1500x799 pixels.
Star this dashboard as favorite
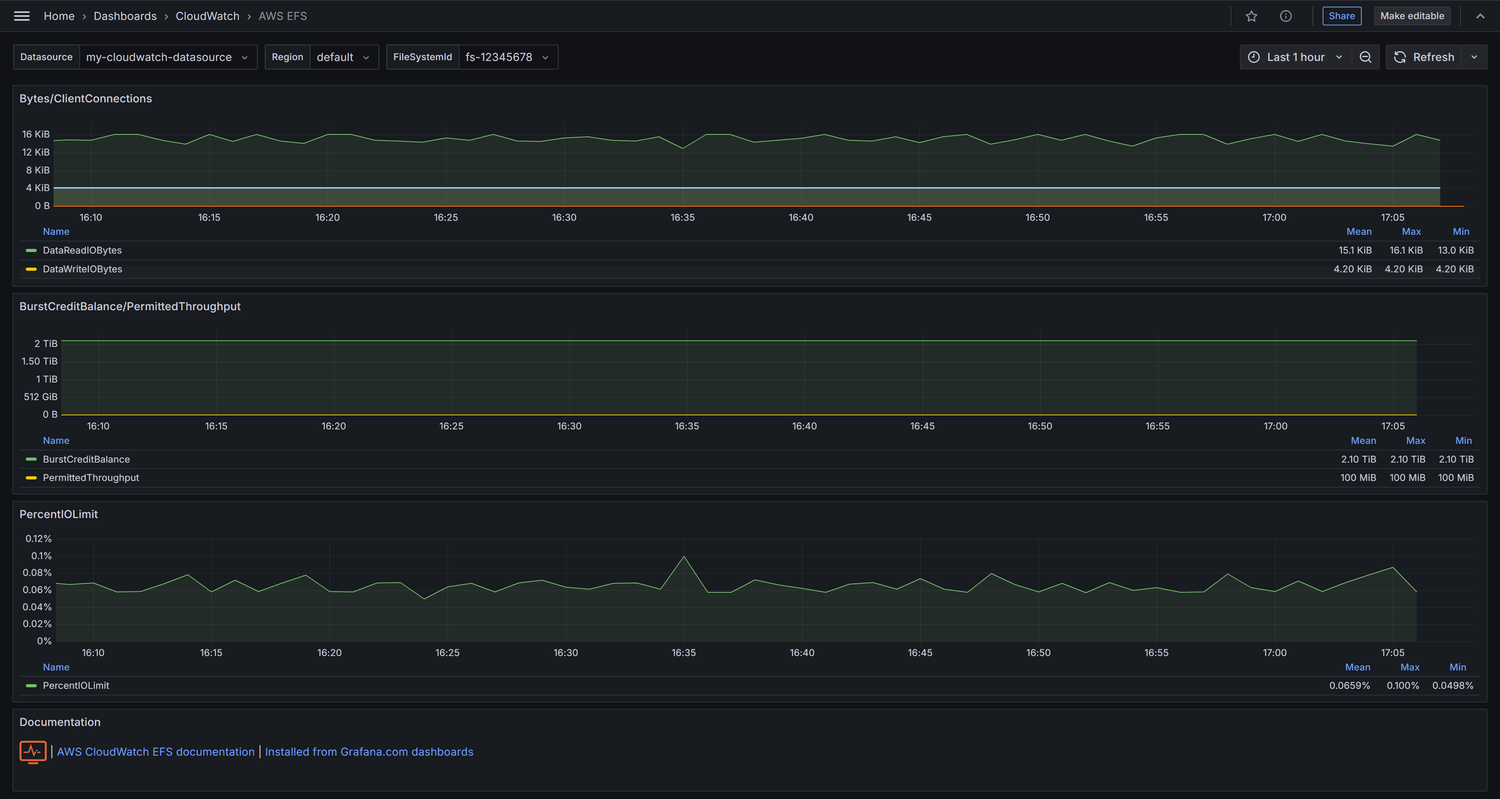(x=1251, y=16)
